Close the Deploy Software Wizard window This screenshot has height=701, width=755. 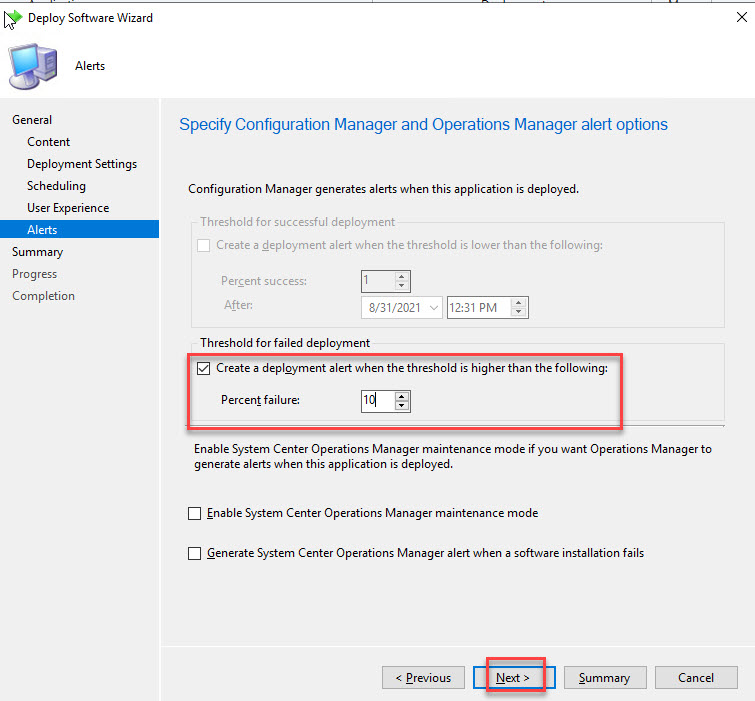(x=735, y=18)
